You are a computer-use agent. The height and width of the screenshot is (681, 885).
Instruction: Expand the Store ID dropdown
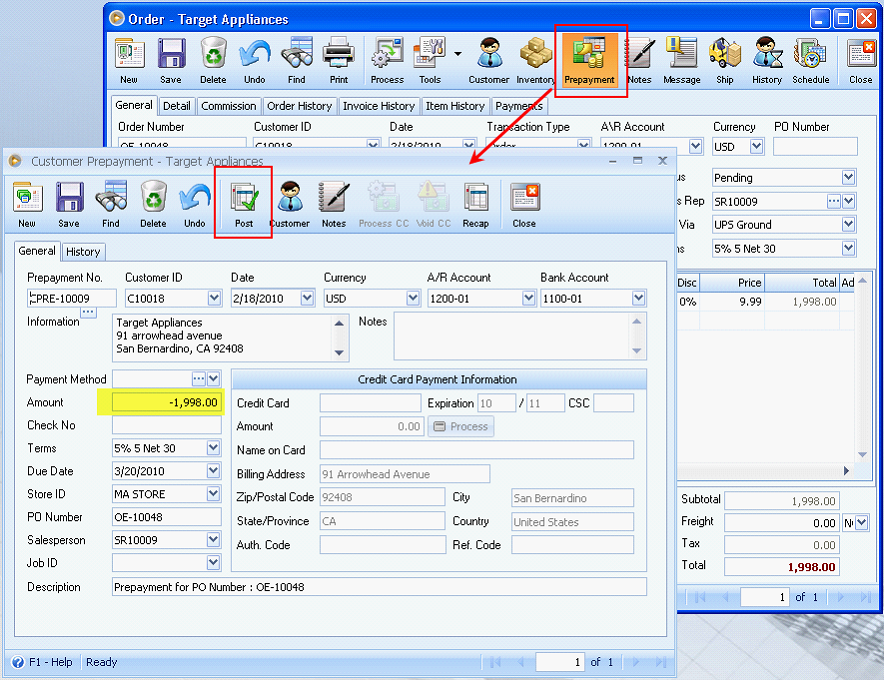pyautogui.click(x=213, y=494)
